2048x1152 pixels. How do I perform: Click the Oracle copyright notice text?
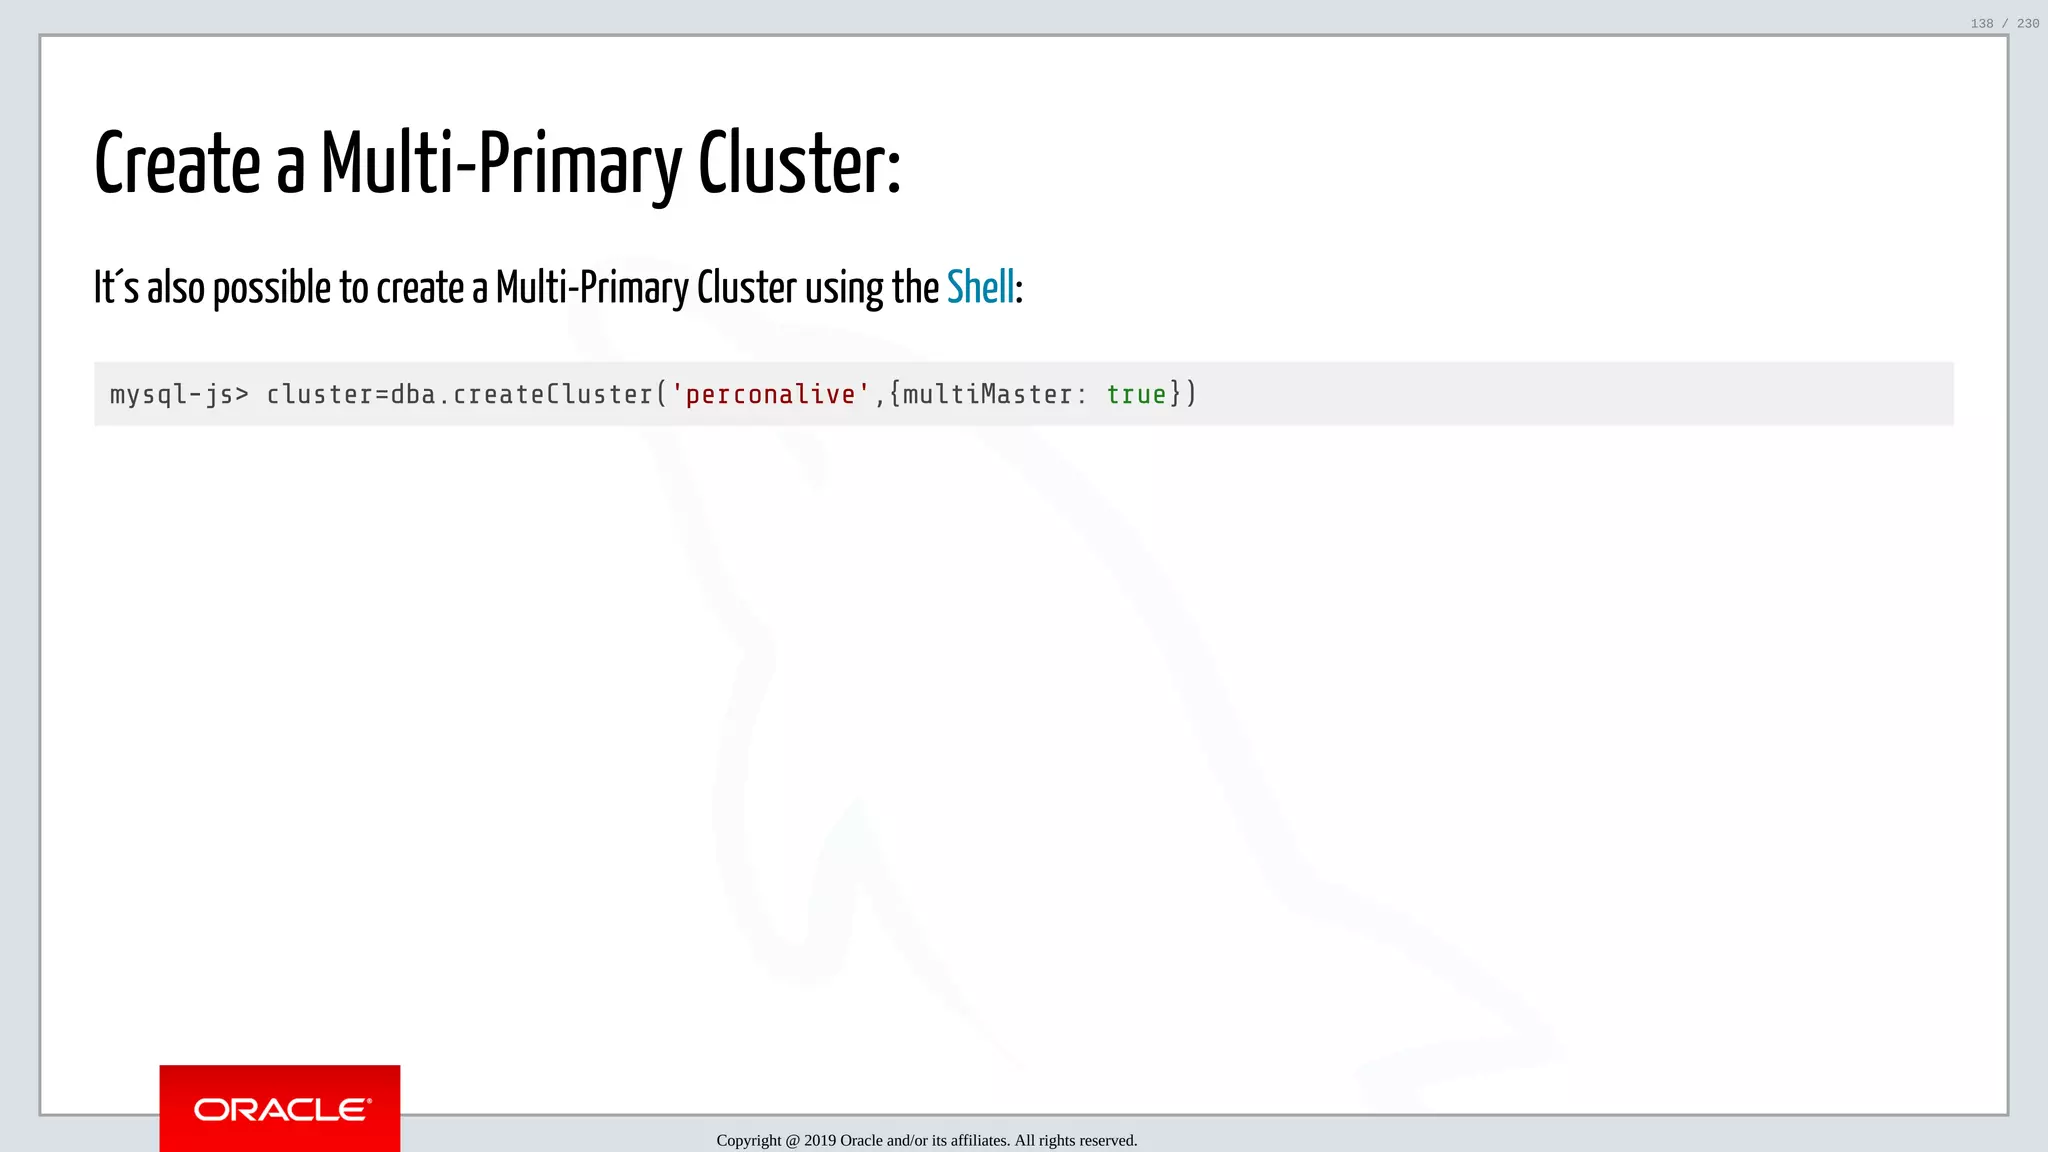[927, 1140]
